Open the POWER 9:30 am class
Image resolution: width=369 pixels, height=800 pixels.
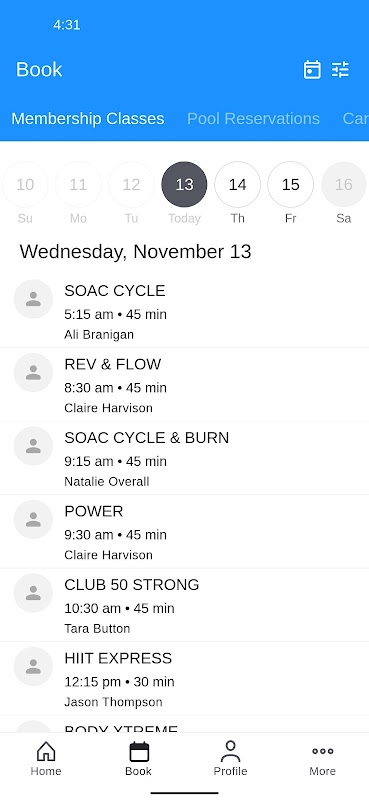[x=184, y=532]
